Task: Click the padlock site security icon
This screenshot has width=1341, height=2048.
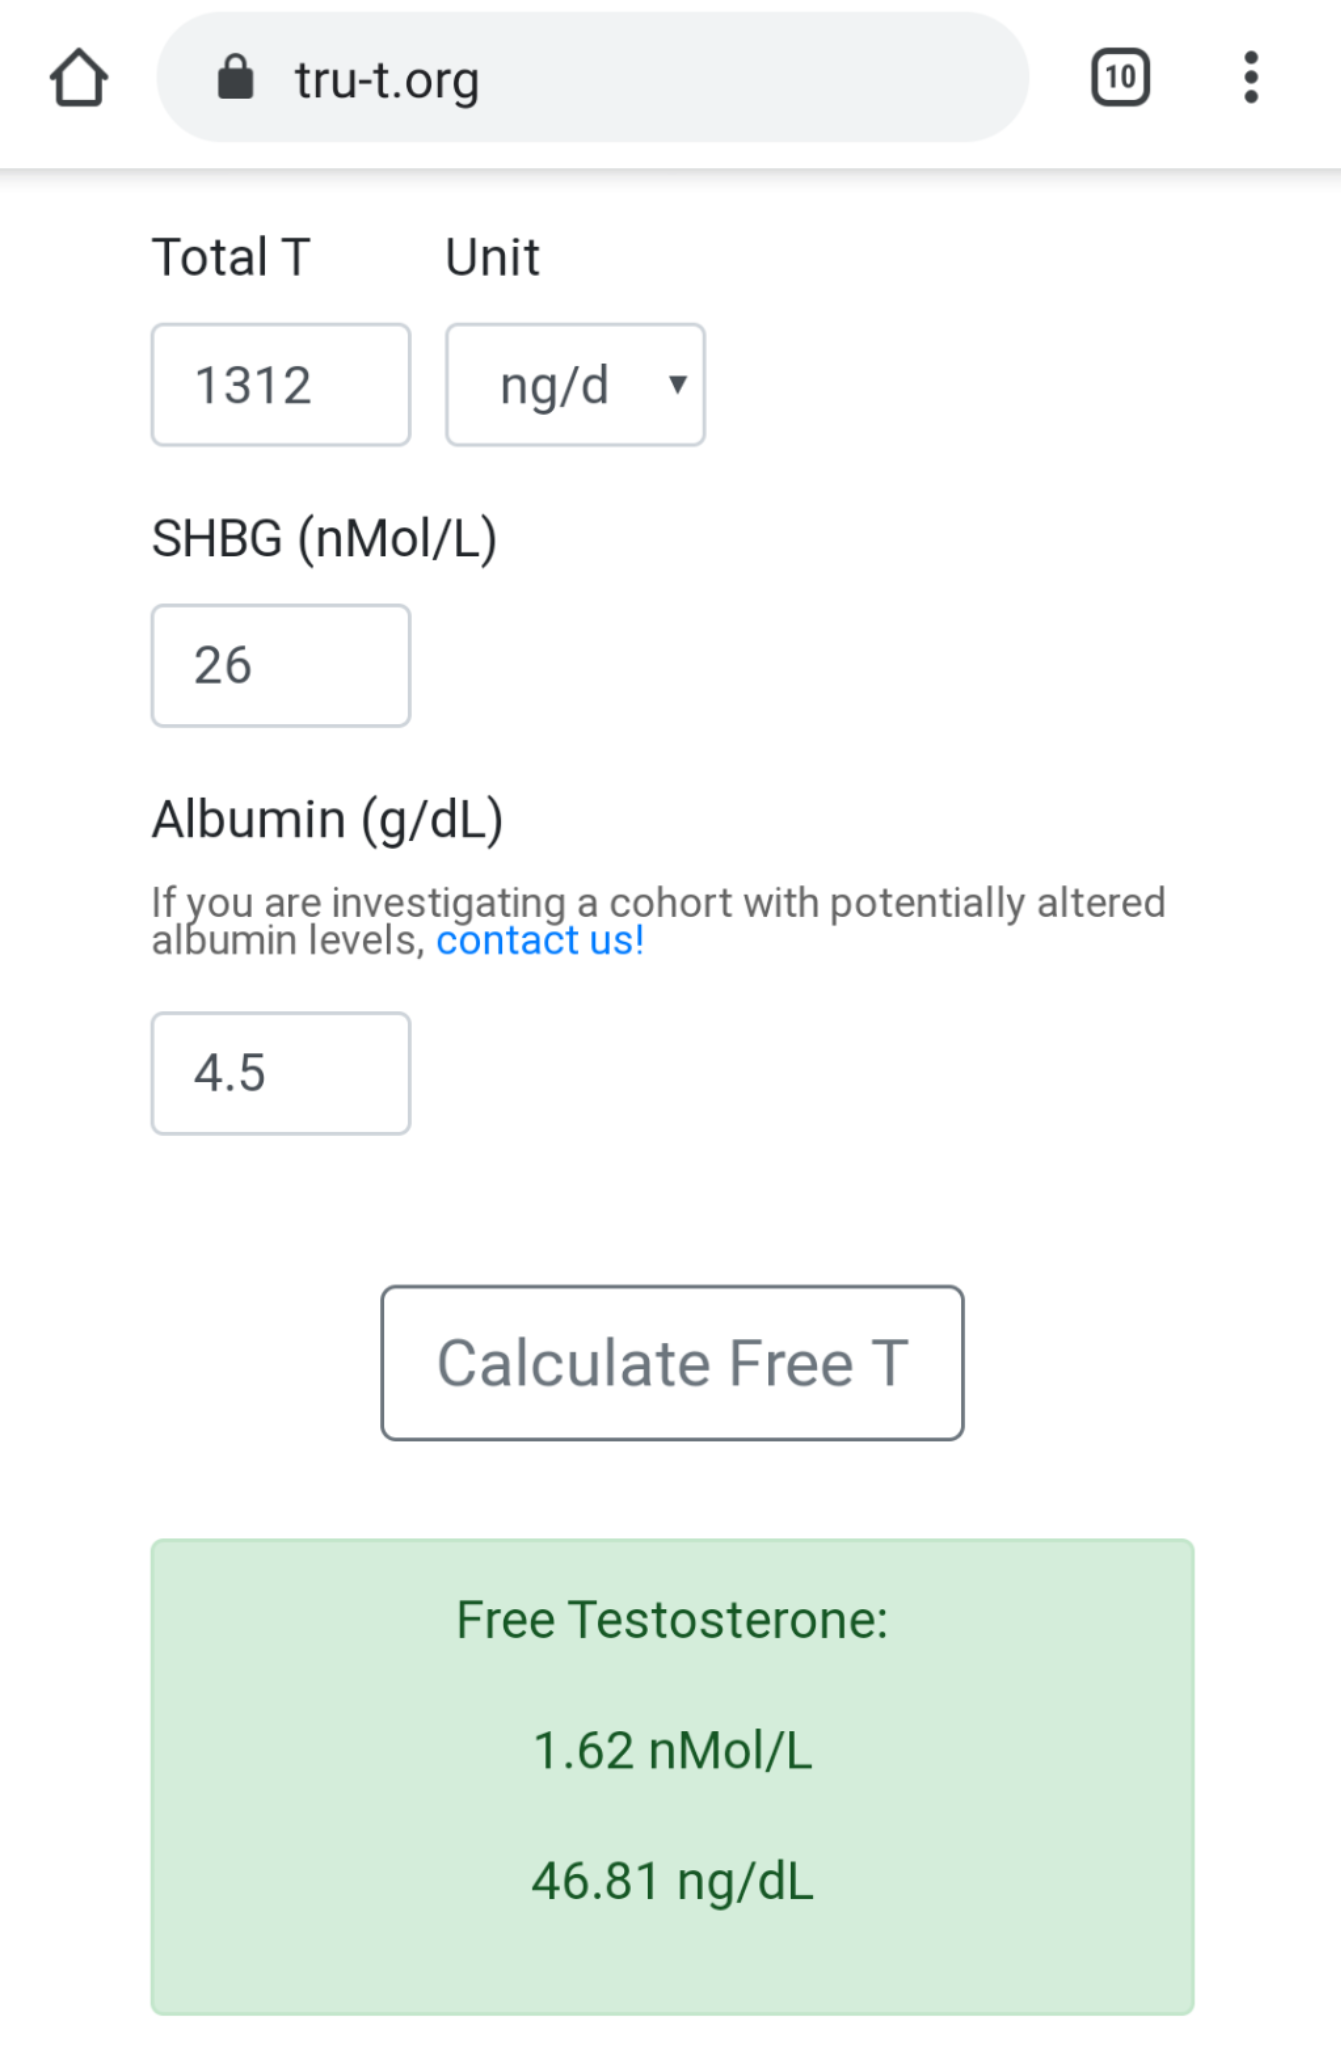Action: point(236,78)
